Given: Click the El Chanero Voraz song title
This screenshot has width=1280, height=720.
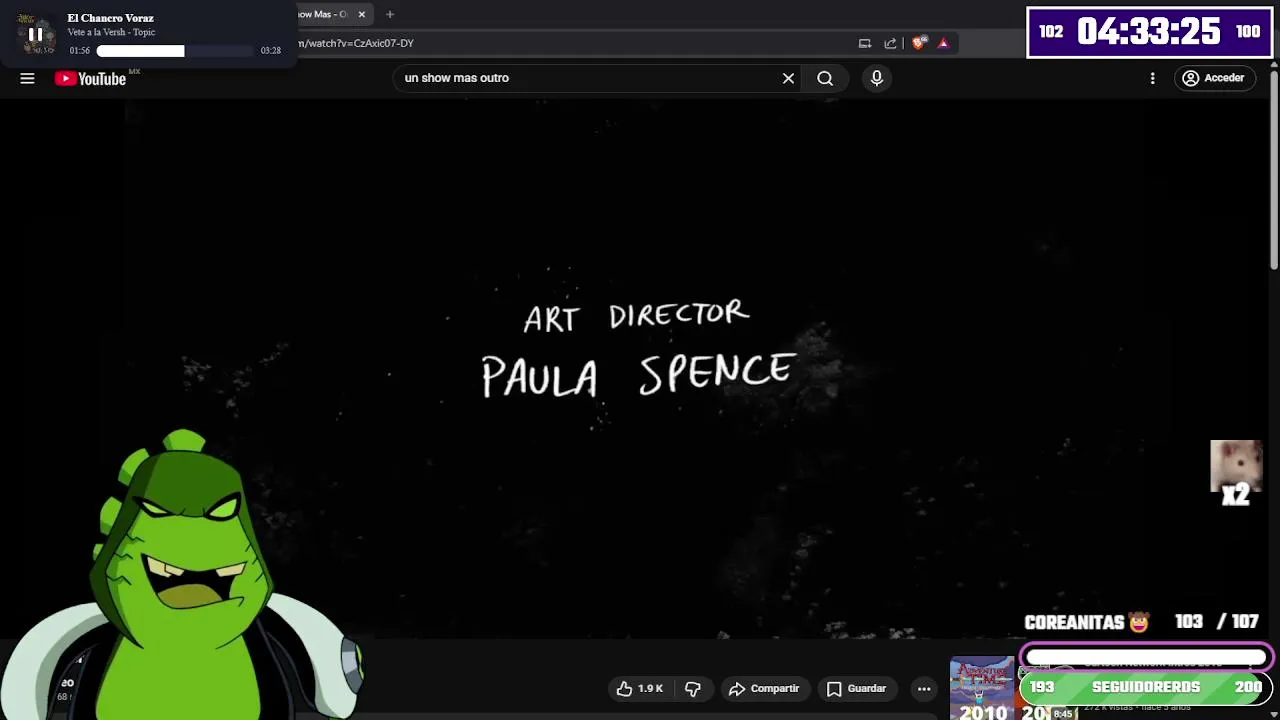Looking at the screenshot, I should 110,18.
